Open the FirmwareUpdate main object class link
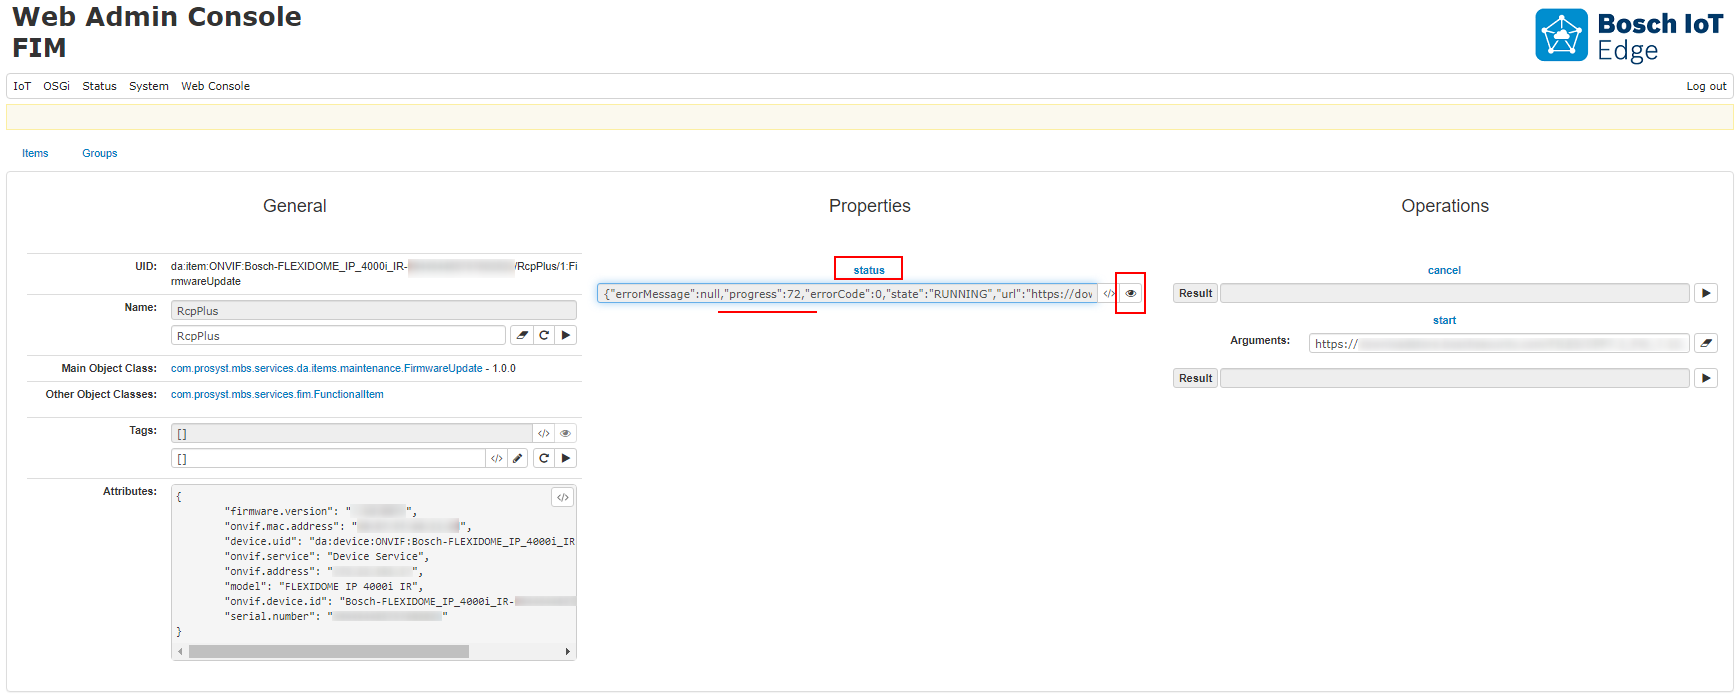Image resolution: width=1736 pixels, height=698 pixels. click(326, 369)
